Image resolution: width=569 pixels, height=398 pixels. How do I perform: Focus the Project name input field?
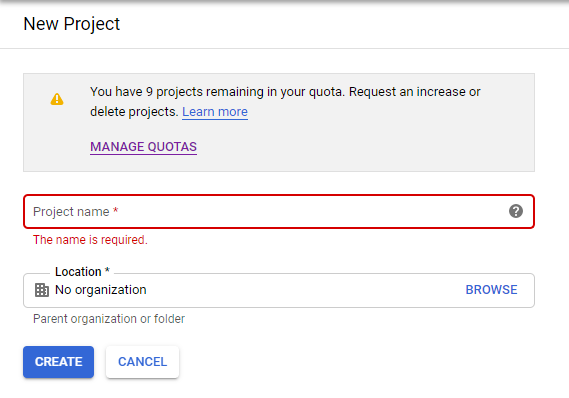click(279, 212)
